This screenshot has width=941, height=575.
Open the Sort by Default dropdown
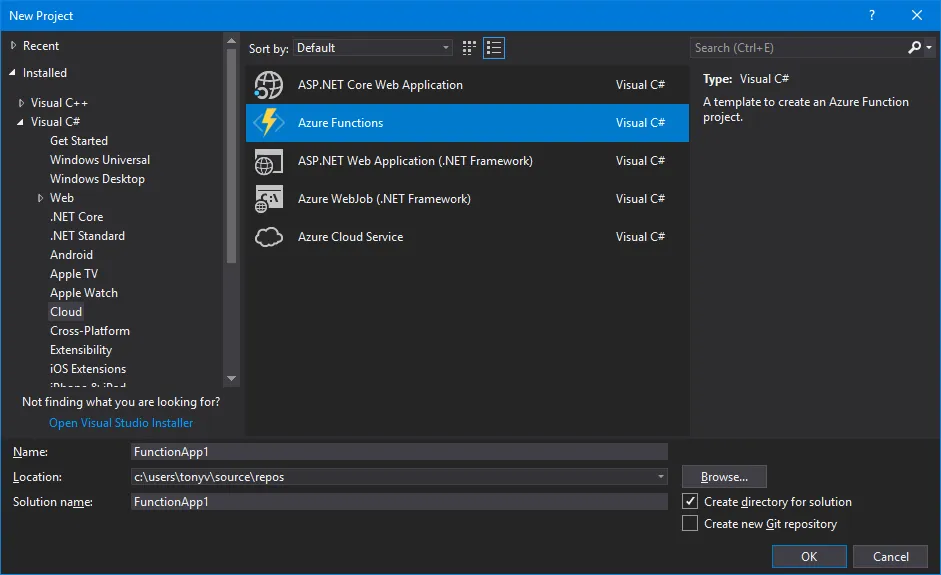click(x=373, y=48)
